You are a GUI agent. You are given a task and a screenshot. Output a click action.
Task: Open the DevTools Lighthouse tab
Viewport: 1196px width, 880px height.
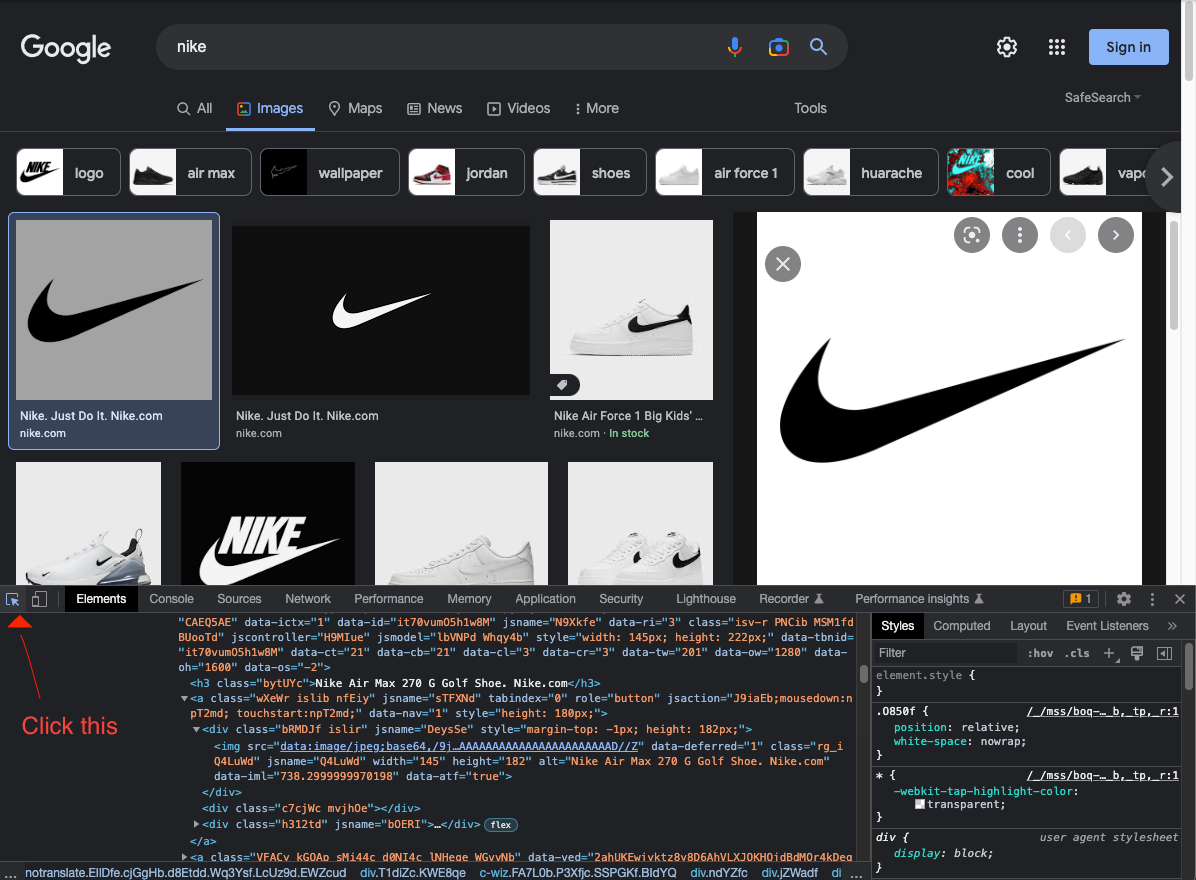(x=706, y=599)
